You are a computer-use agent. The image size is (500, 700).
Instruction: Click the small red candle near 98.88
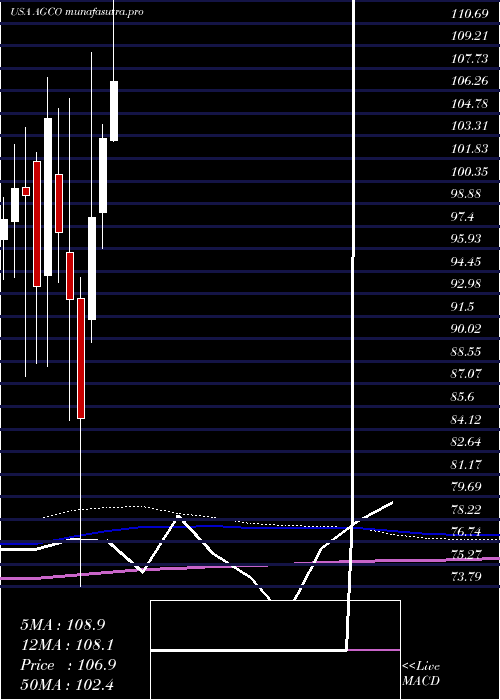tap(26, 191)
